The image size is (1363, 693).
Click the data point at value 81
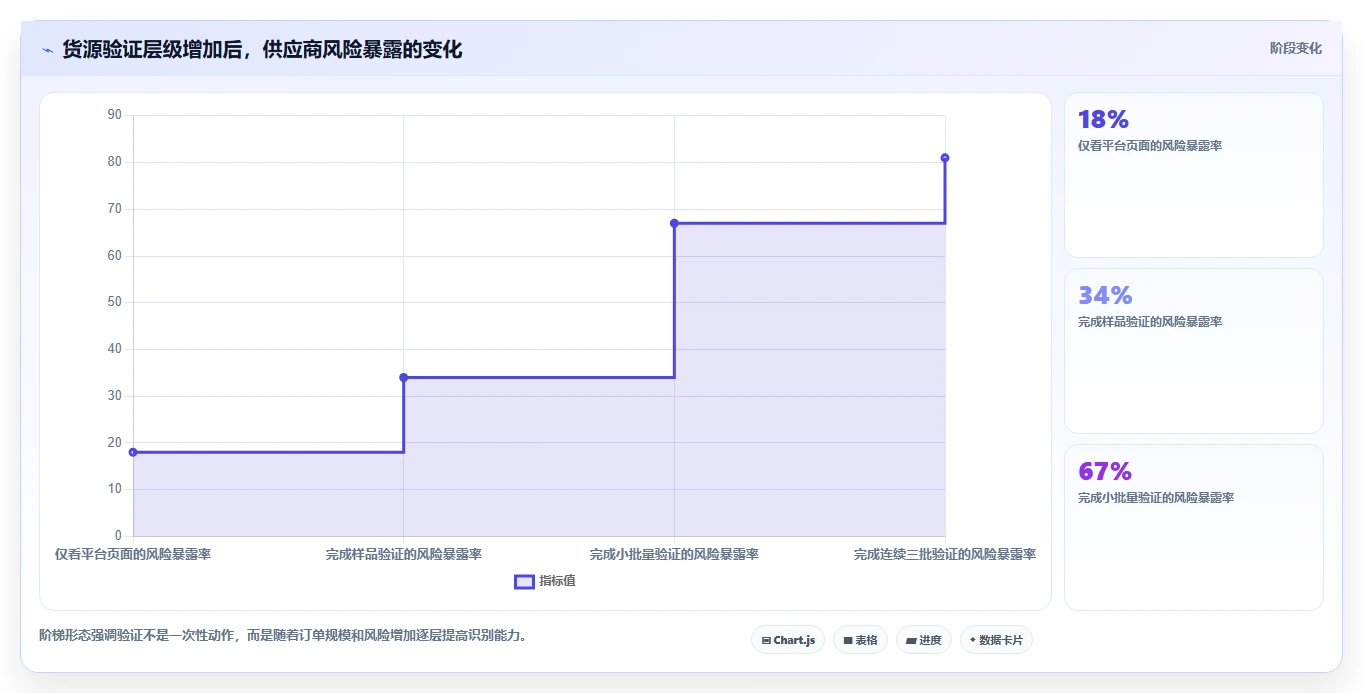[x=945, y=158]
